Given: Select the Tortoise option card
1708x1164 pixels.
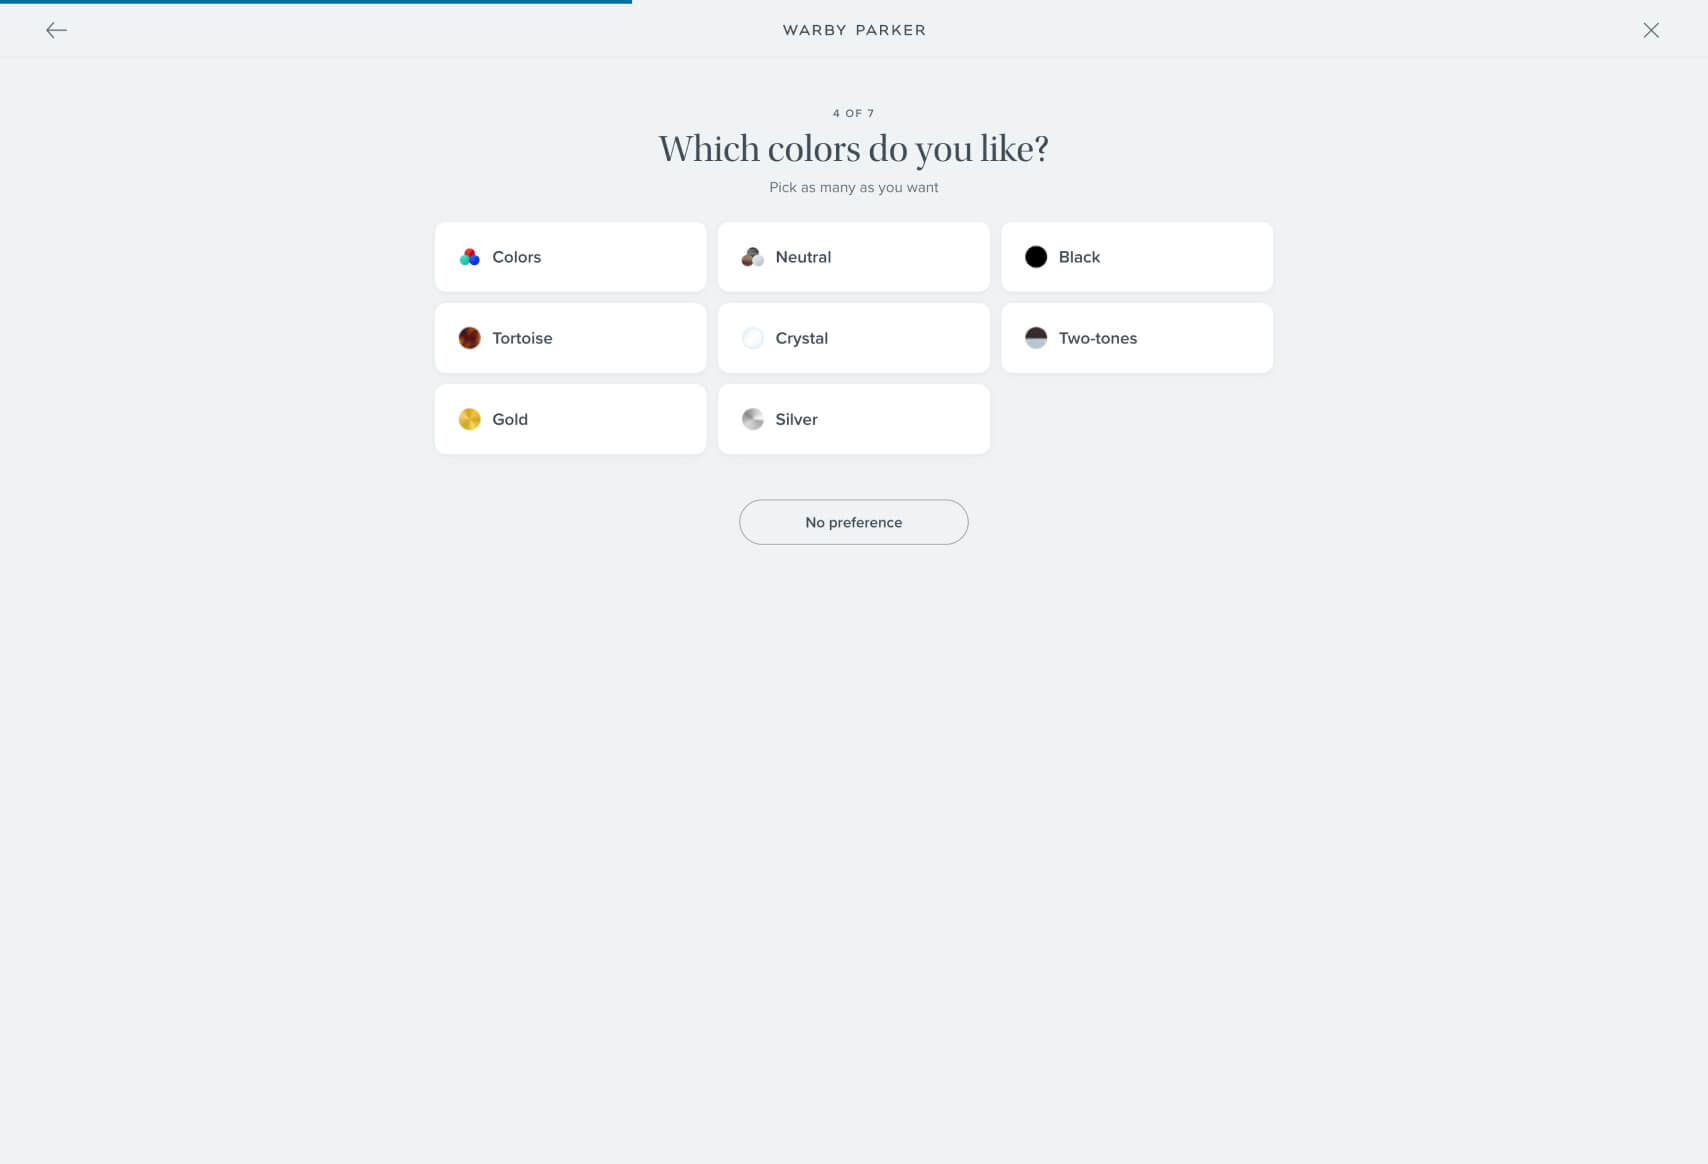Looking at the screenshot, I should (571, 338).
